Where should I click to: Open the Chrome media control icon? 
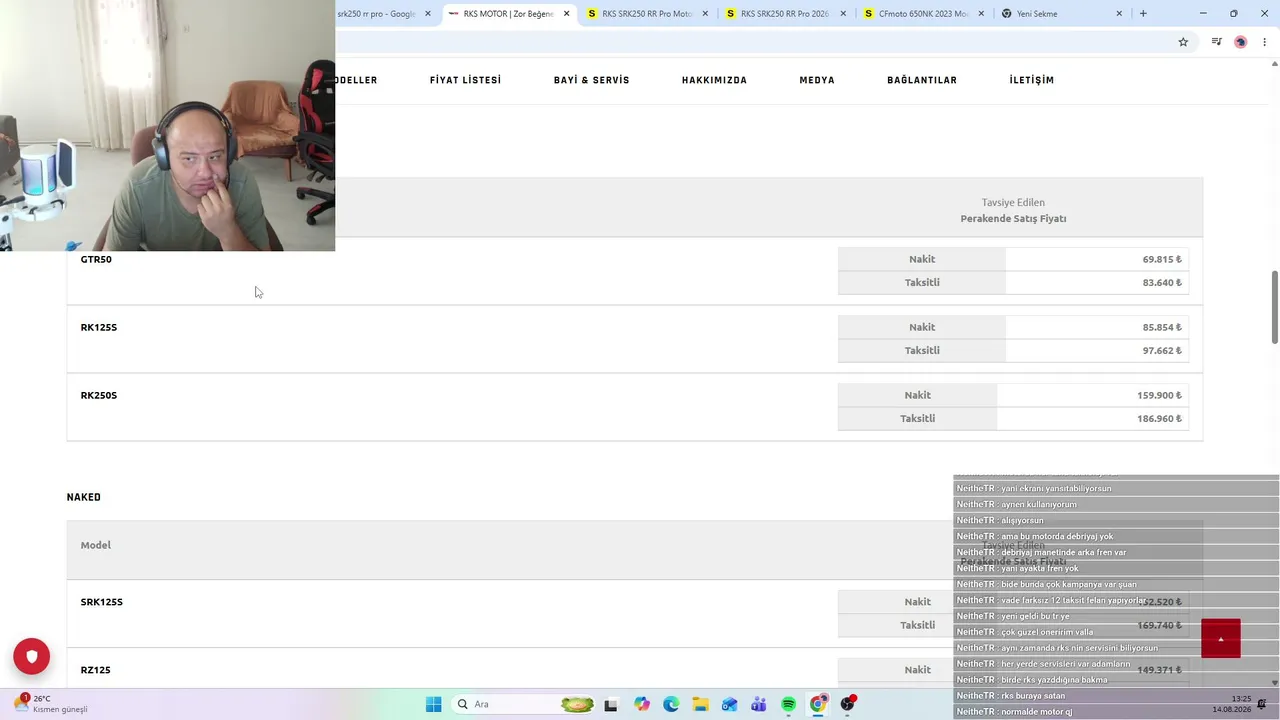[1216, 42]
